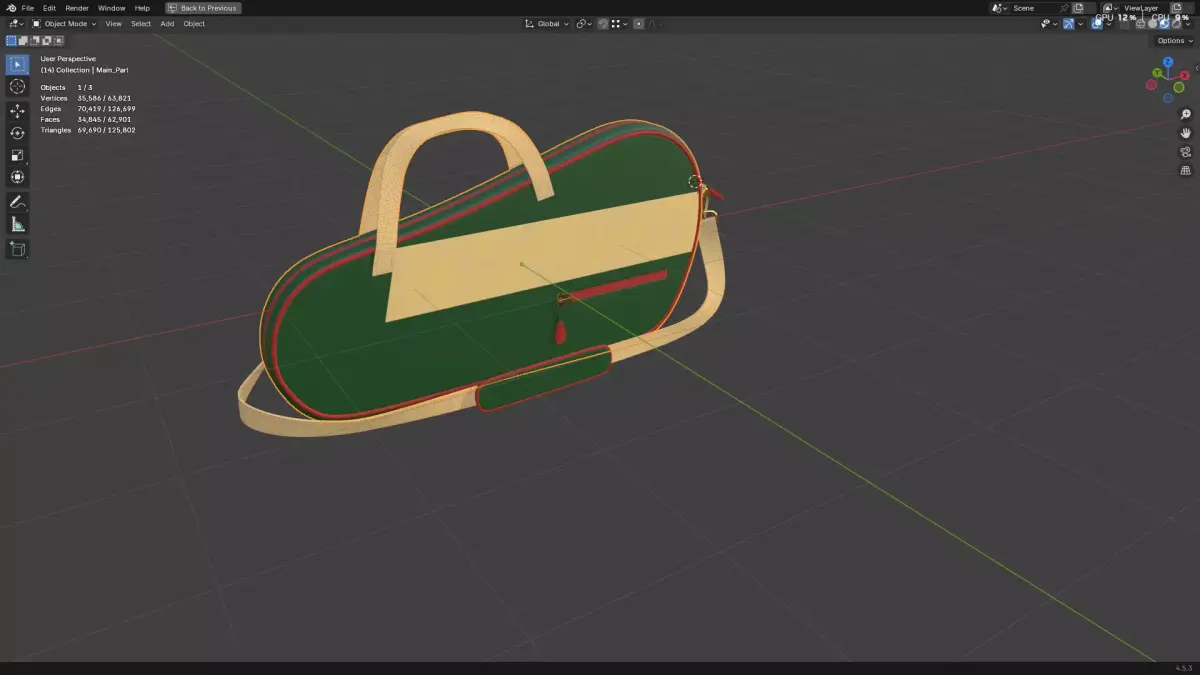Set selection mode to extend
1200x675 pixels.
point(23,41)
